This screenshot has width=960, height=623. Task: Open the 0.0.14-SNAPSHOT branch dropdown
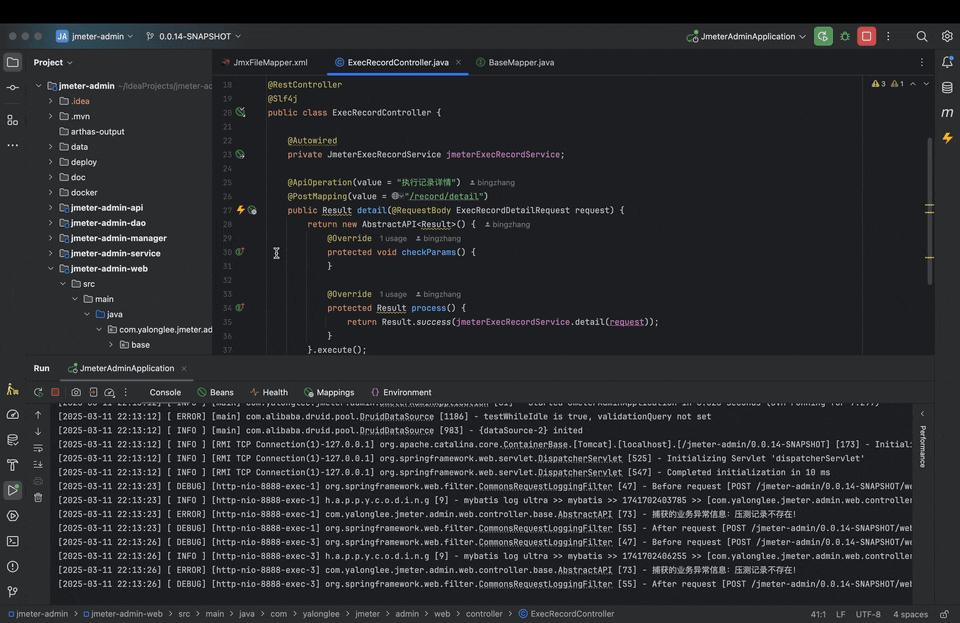[193, 36]
